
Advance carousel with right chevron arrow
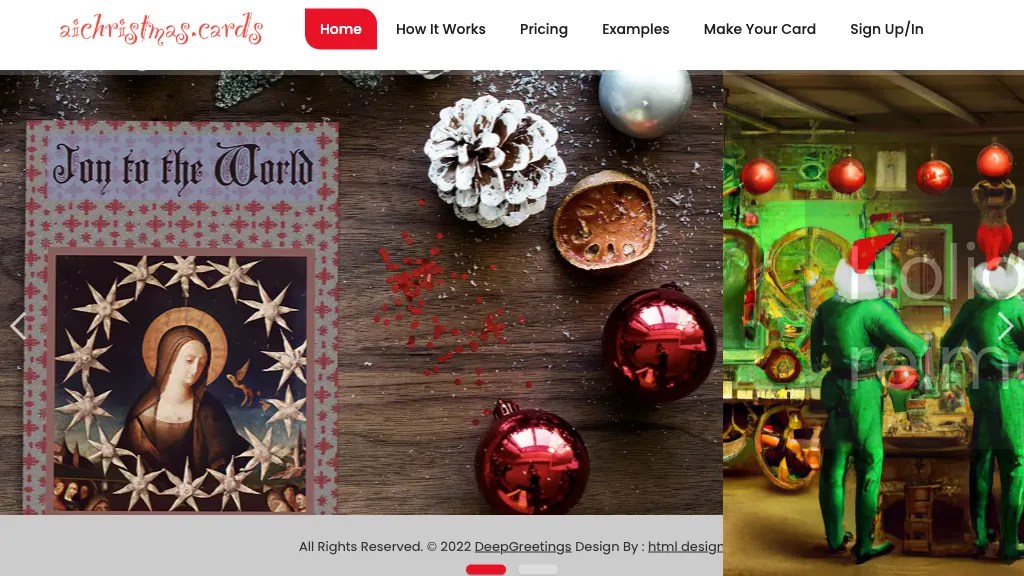click(x=1005, y=326)
